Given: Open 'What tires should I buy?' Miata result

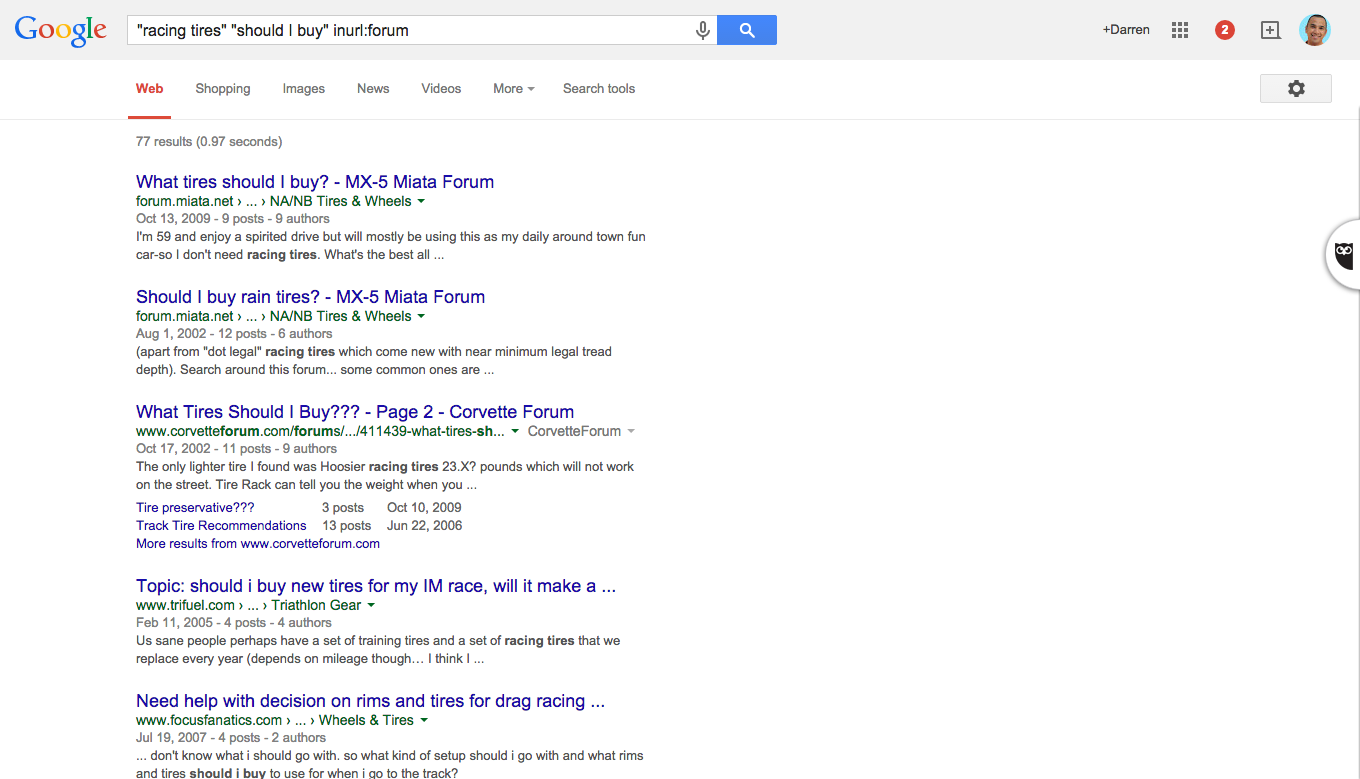Looking at the screenshot, I should (x=315, y=182).
